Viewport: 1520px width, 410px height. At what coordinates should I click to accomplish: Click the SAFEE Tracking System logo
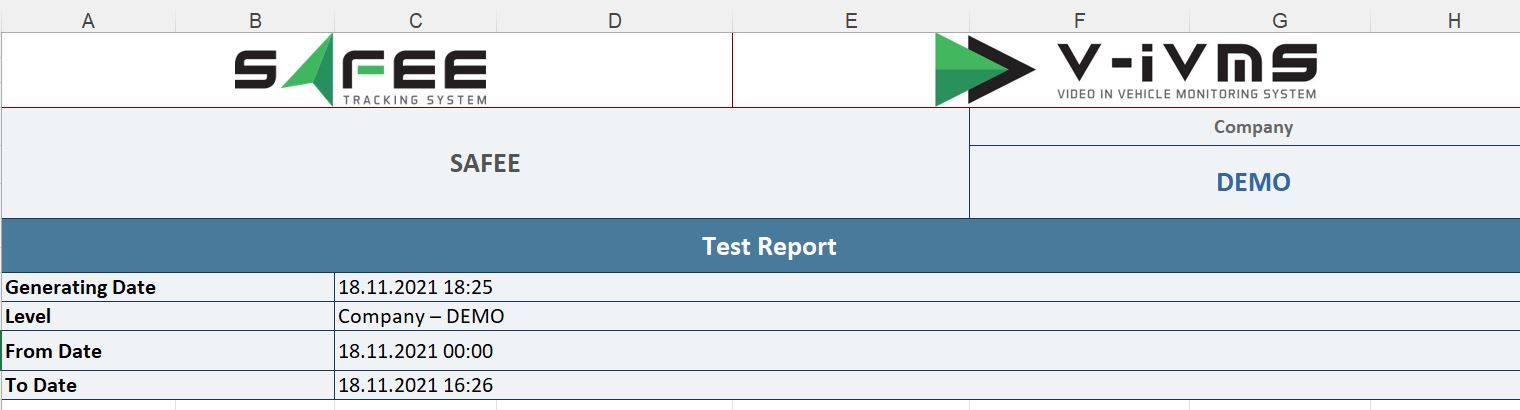tap(361, 77)
